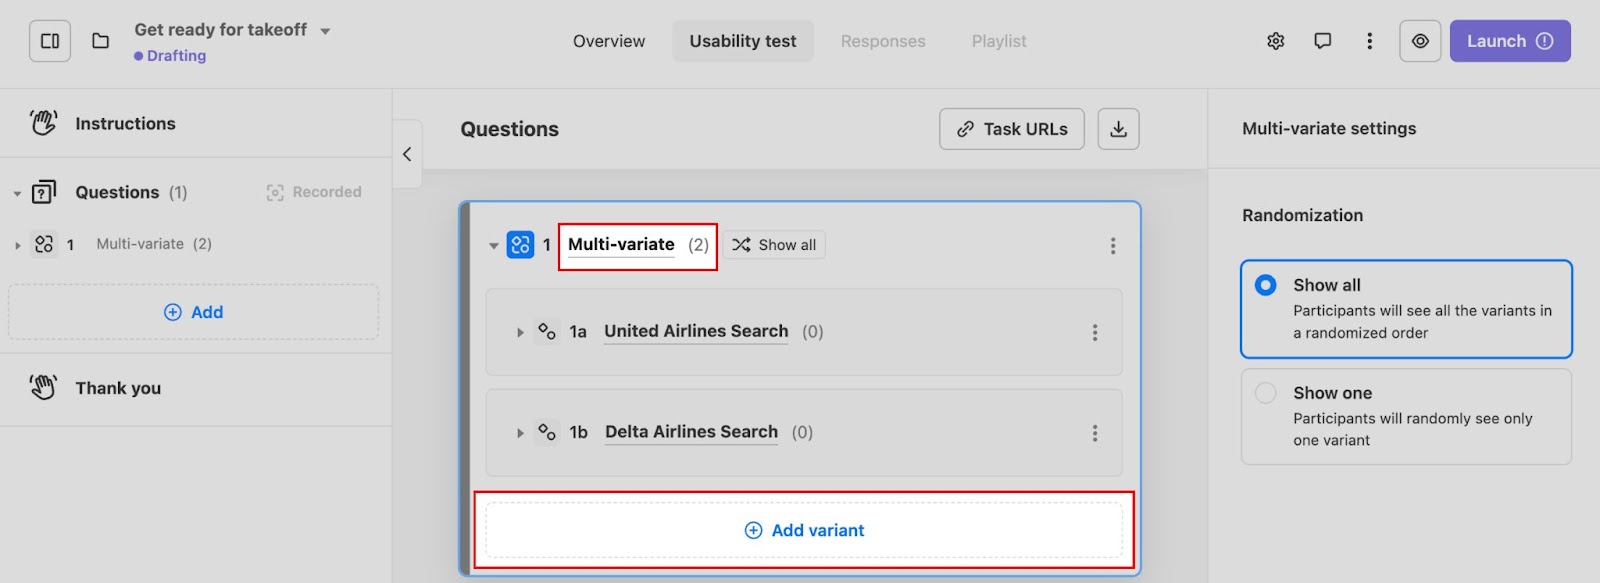Click the settings gear icon in header

point(1275,41)
